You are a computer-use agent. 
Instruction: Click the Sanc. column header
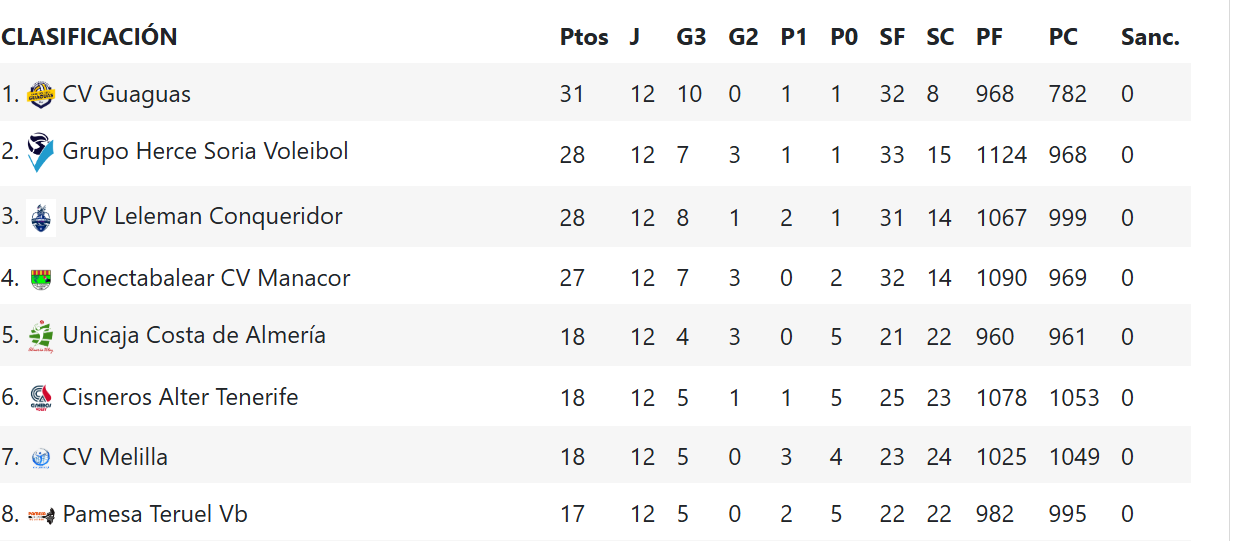click(1150, 37)
